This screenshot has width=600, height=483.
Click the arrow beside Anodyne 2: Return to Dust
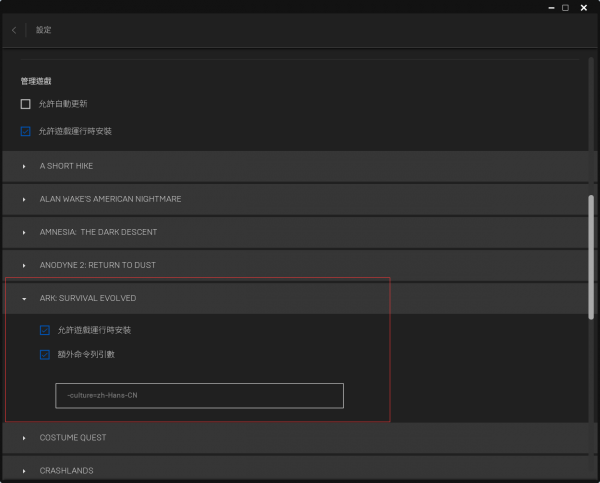pyautogui.click(x=24, y=265)
